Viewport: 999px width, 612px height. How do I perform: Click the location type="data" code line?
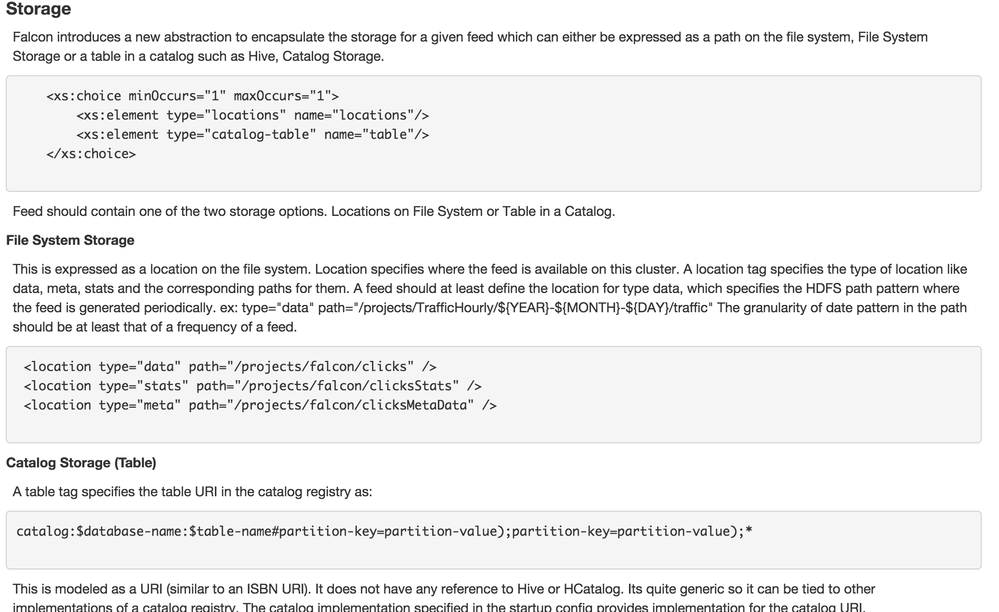click(230, 367)
